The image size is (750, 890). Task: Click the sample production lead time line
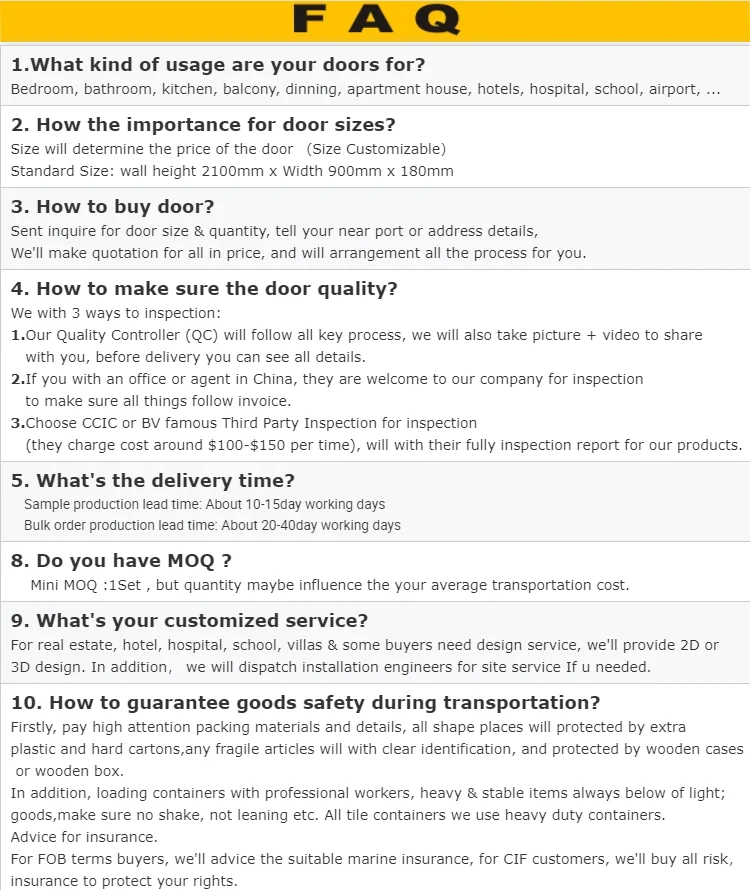click(x=204, y=505)
